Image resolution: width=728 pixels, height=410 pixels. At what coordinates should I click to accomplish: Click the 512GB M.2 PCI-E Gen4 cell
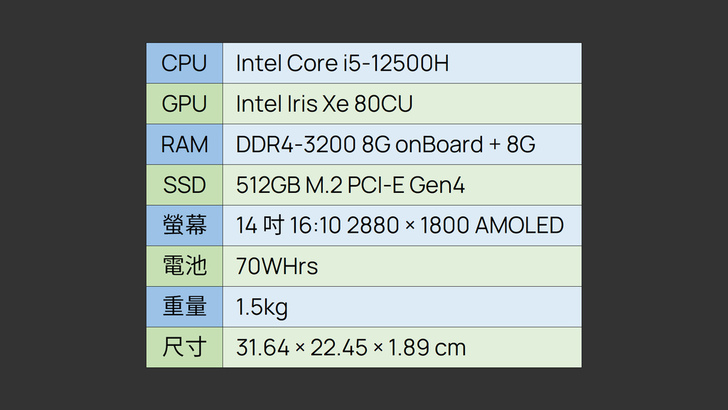point(350,185)
